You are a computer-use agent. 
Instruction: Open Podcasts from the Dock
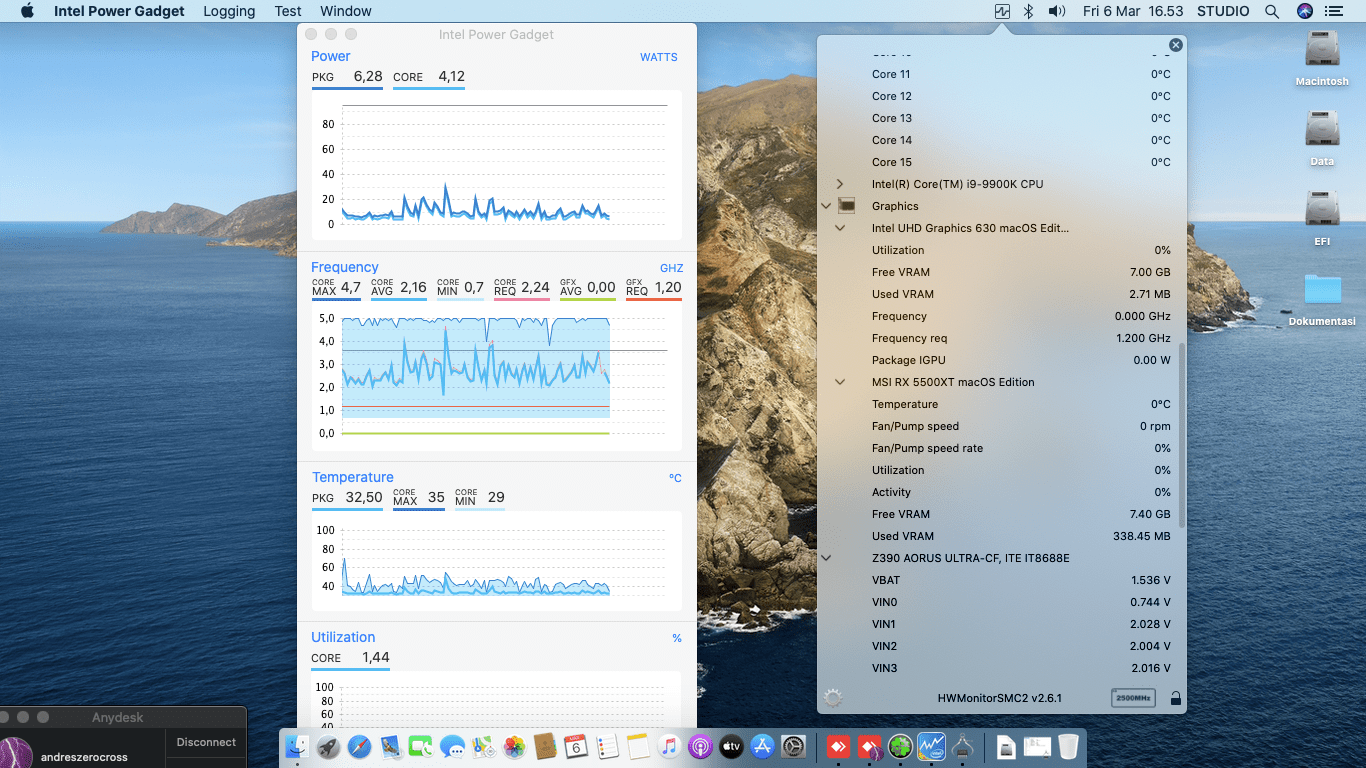pos(700,746)
